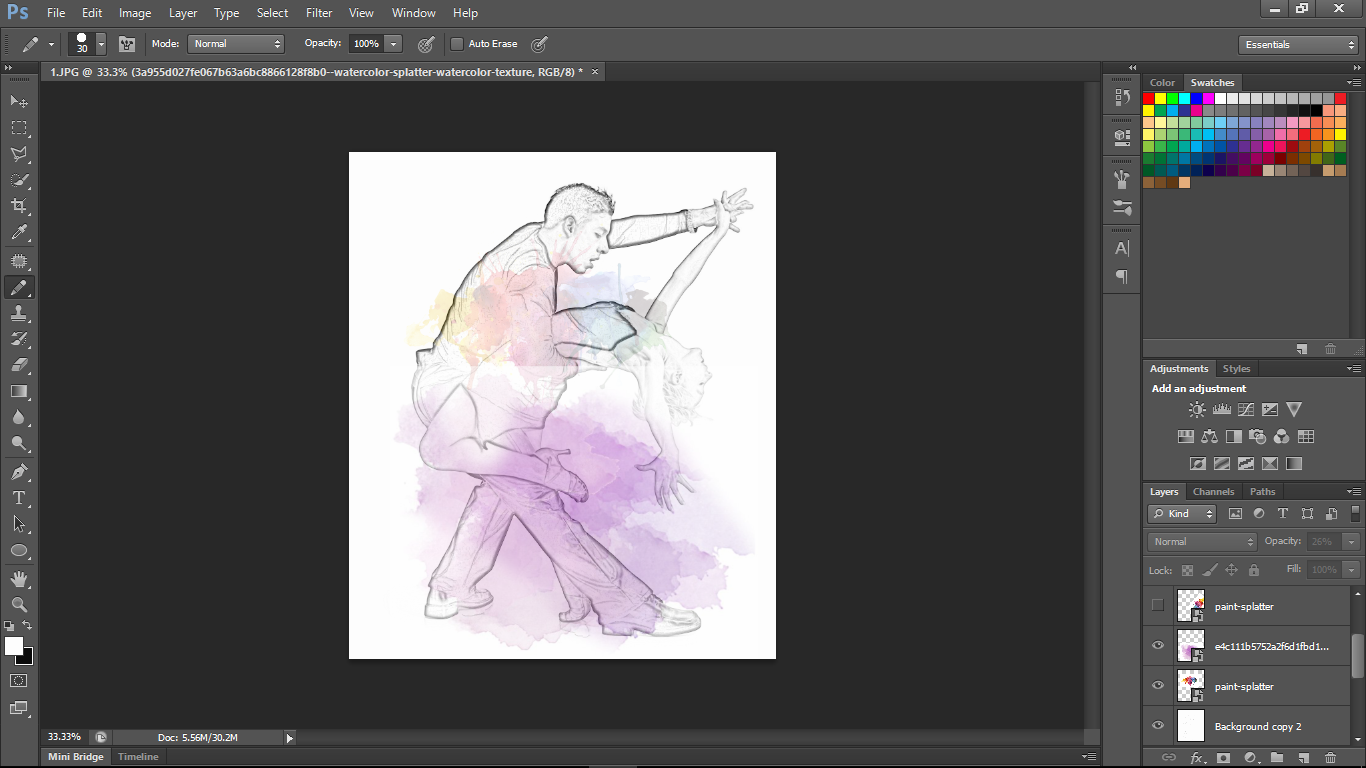Add a Curves adjustment
1366x768 pixels.
click(x=1246, y=409)
